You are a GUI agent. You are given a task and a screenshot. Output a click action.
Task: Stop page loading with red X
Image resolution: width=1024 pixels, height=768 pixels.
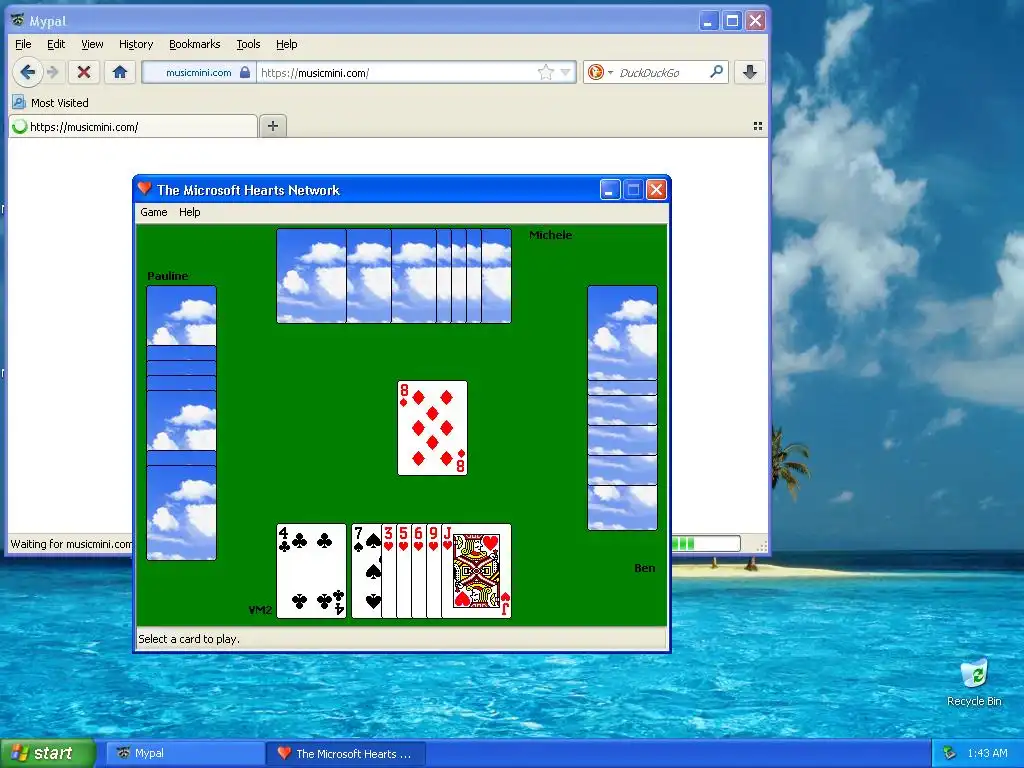click(84, 72)
